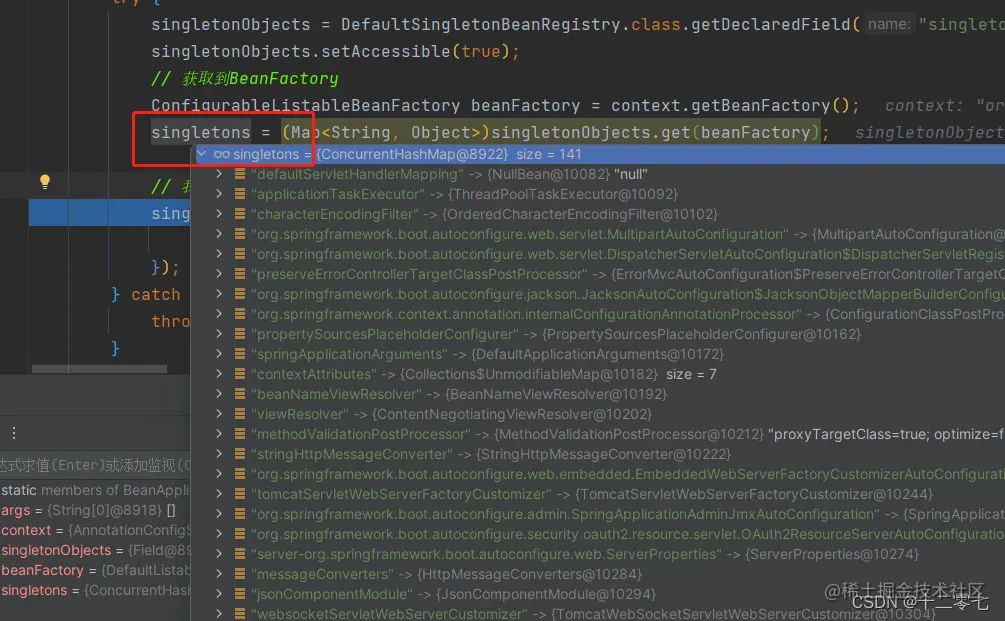Click the yellow lightbulb intention icon
Viewport: 1005px width, 621px height.
pyautogui.click(x=45, y=181)
